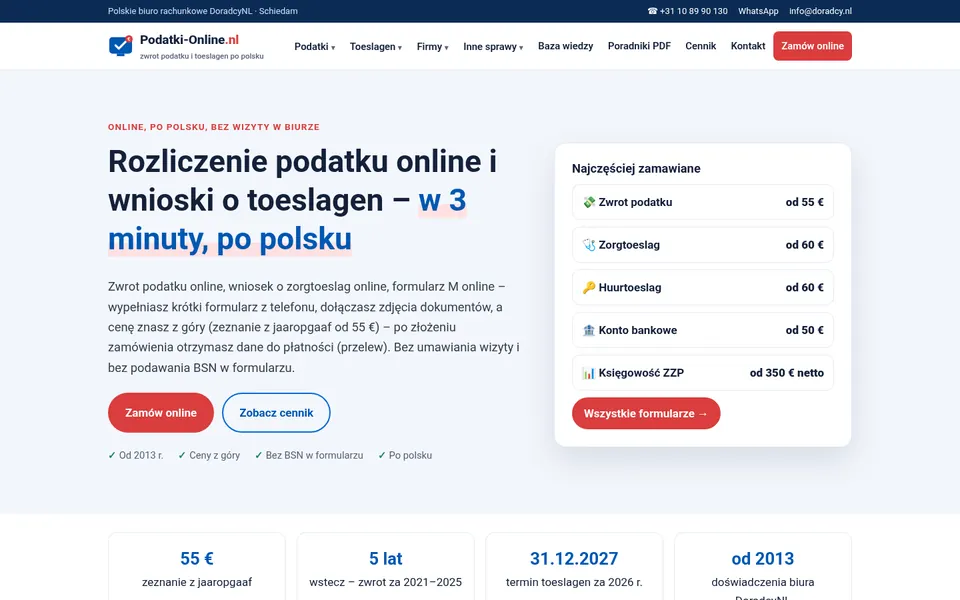Click the 'od 2013' stat card

(x=763, y=566)
